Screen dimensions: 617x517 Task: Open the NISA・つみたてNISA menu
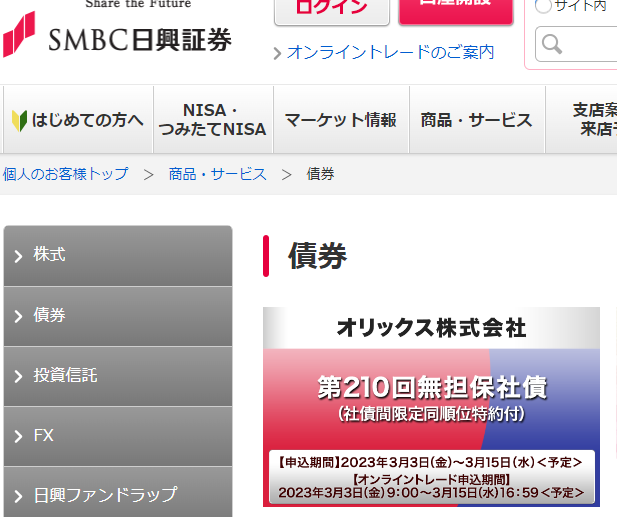click(x=213, y=120)
